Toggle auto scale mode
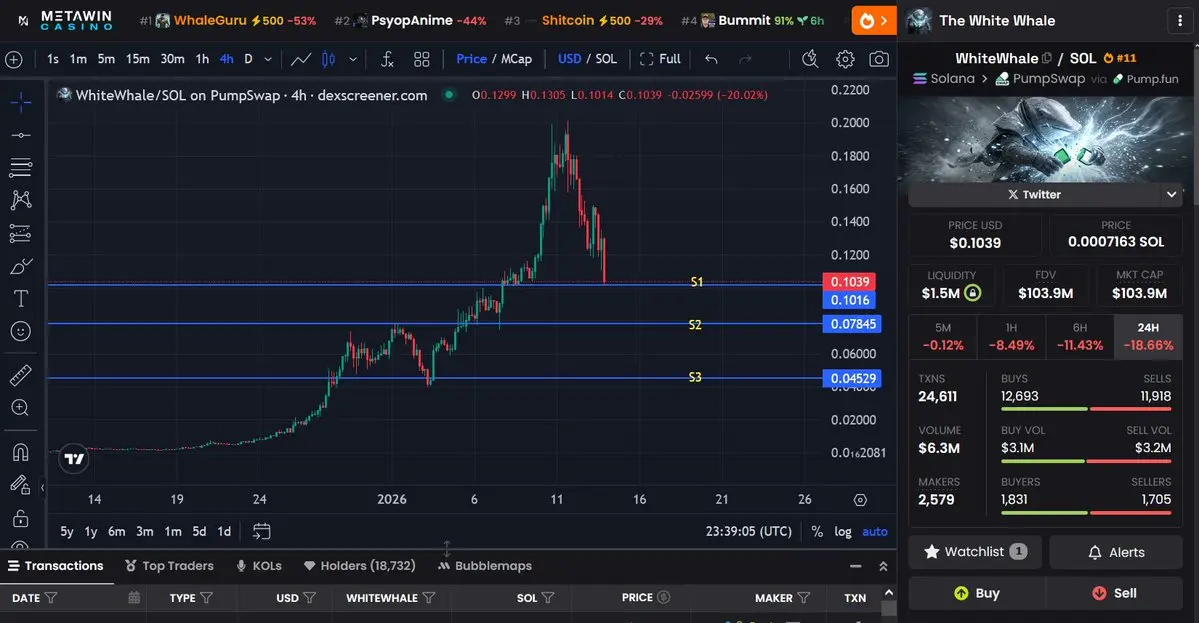This screenshot has height=623, width=1199. (x=875, y=531)
